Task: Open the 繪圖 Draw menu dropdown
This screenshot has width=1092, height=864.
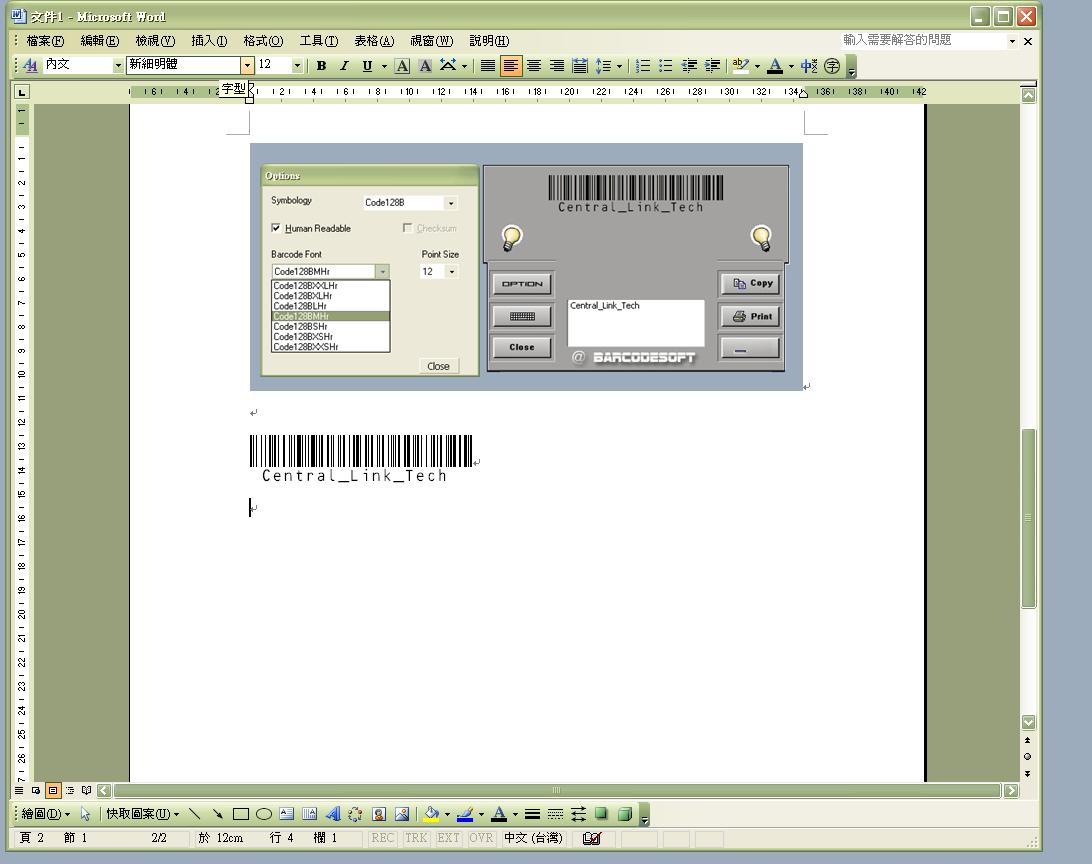Action: 45,814
